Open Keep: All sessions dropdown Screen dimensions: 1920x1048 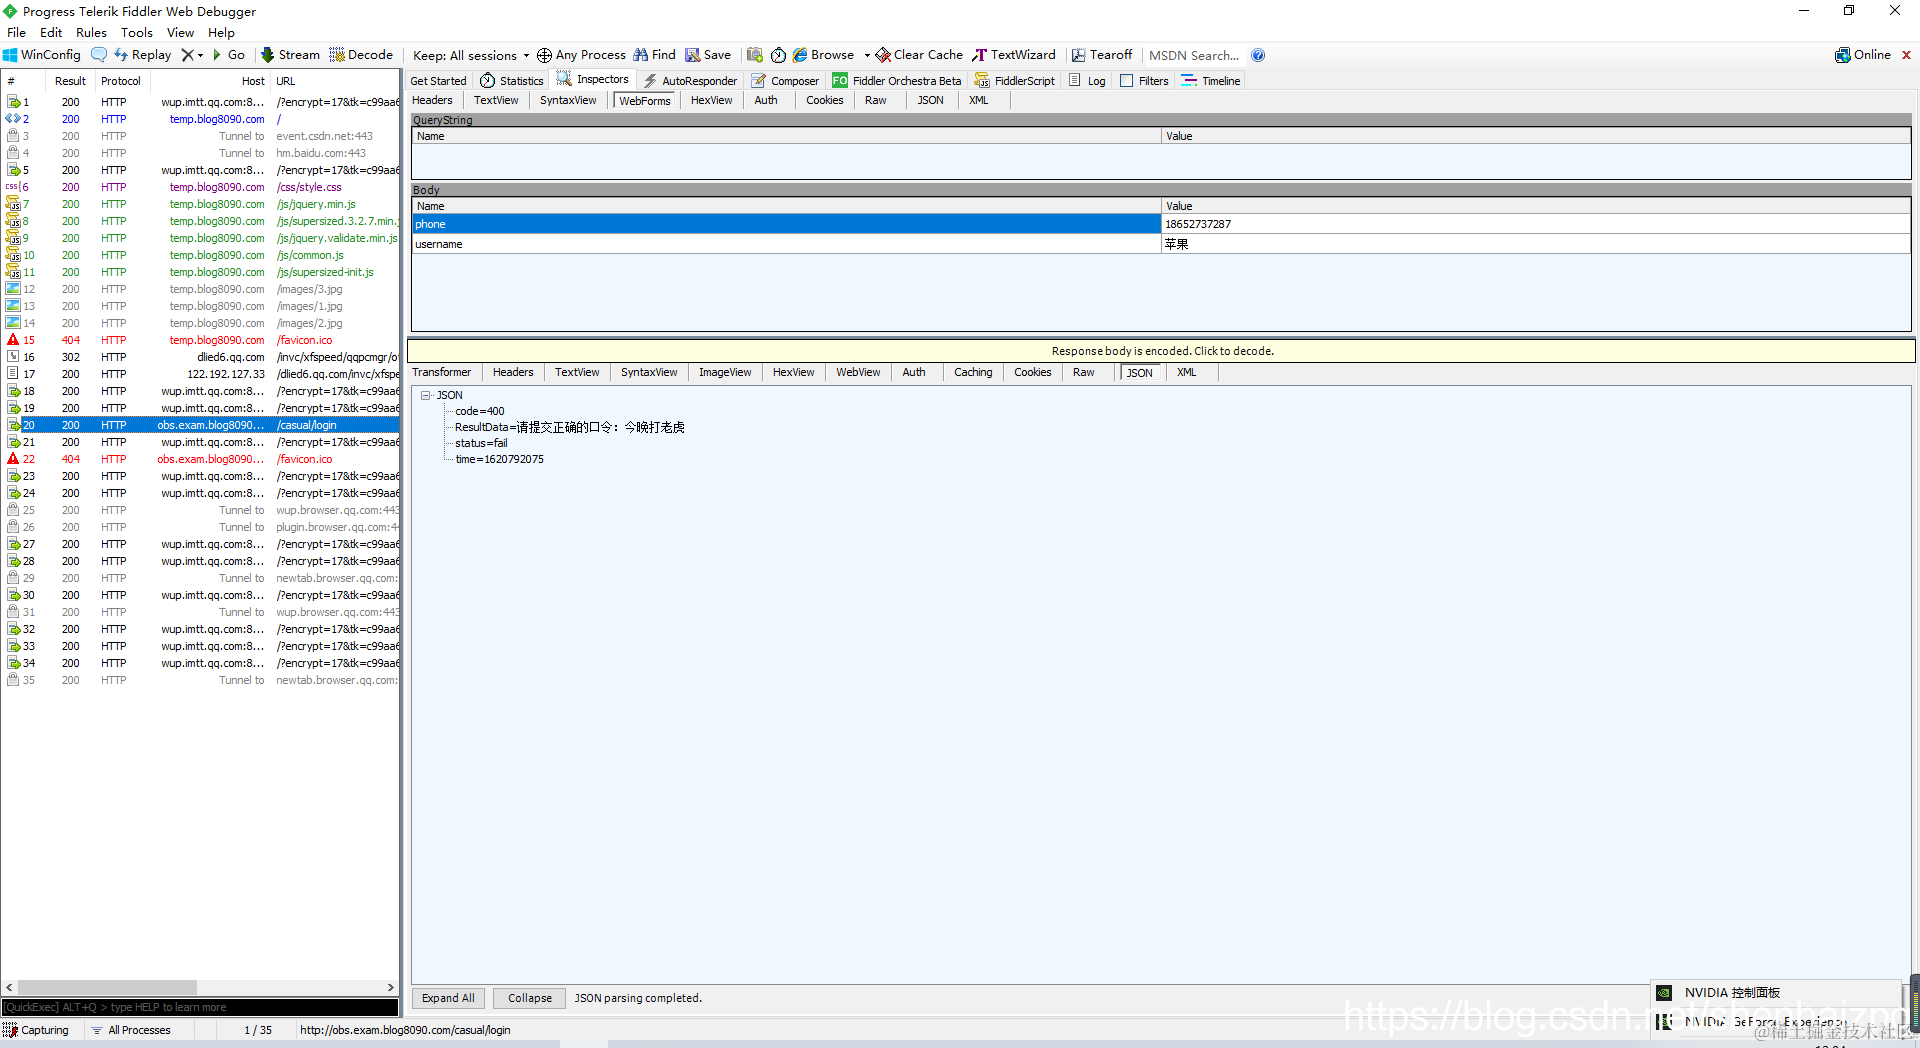[470, 55]
